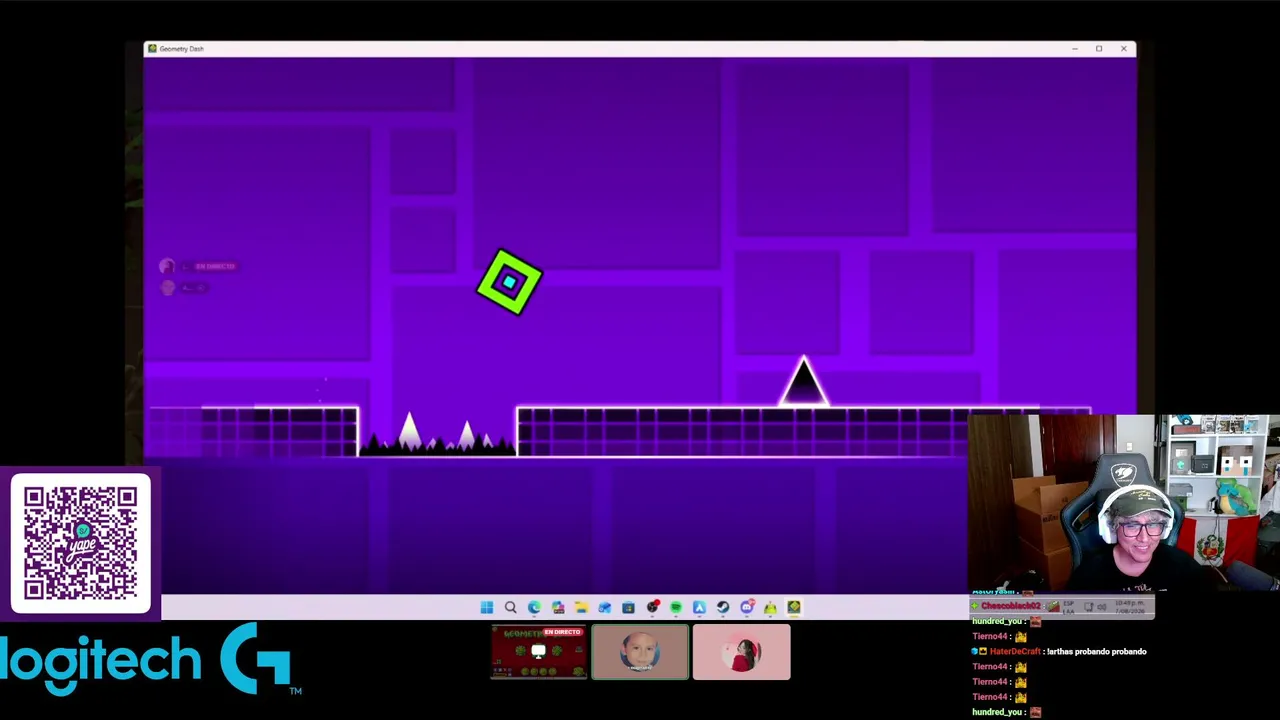Open Spotify from the taskbar
This screenshot has height=720, width=1280.
(x=676, y=607)
